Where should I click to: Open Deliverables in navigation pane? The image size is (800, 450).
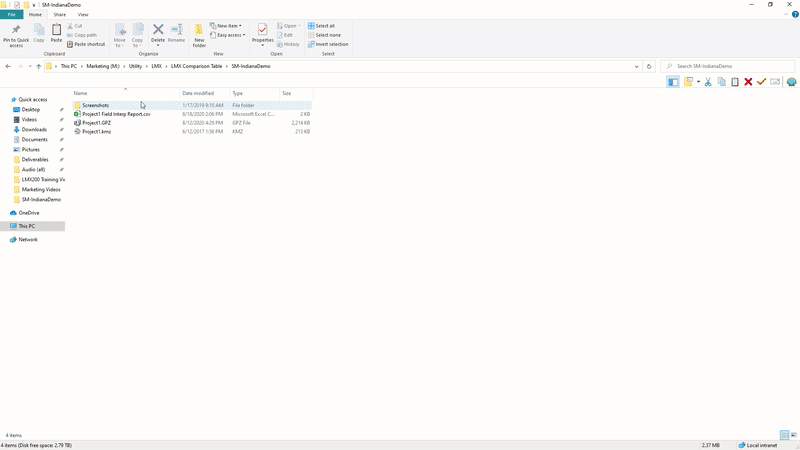click(35, 160)
